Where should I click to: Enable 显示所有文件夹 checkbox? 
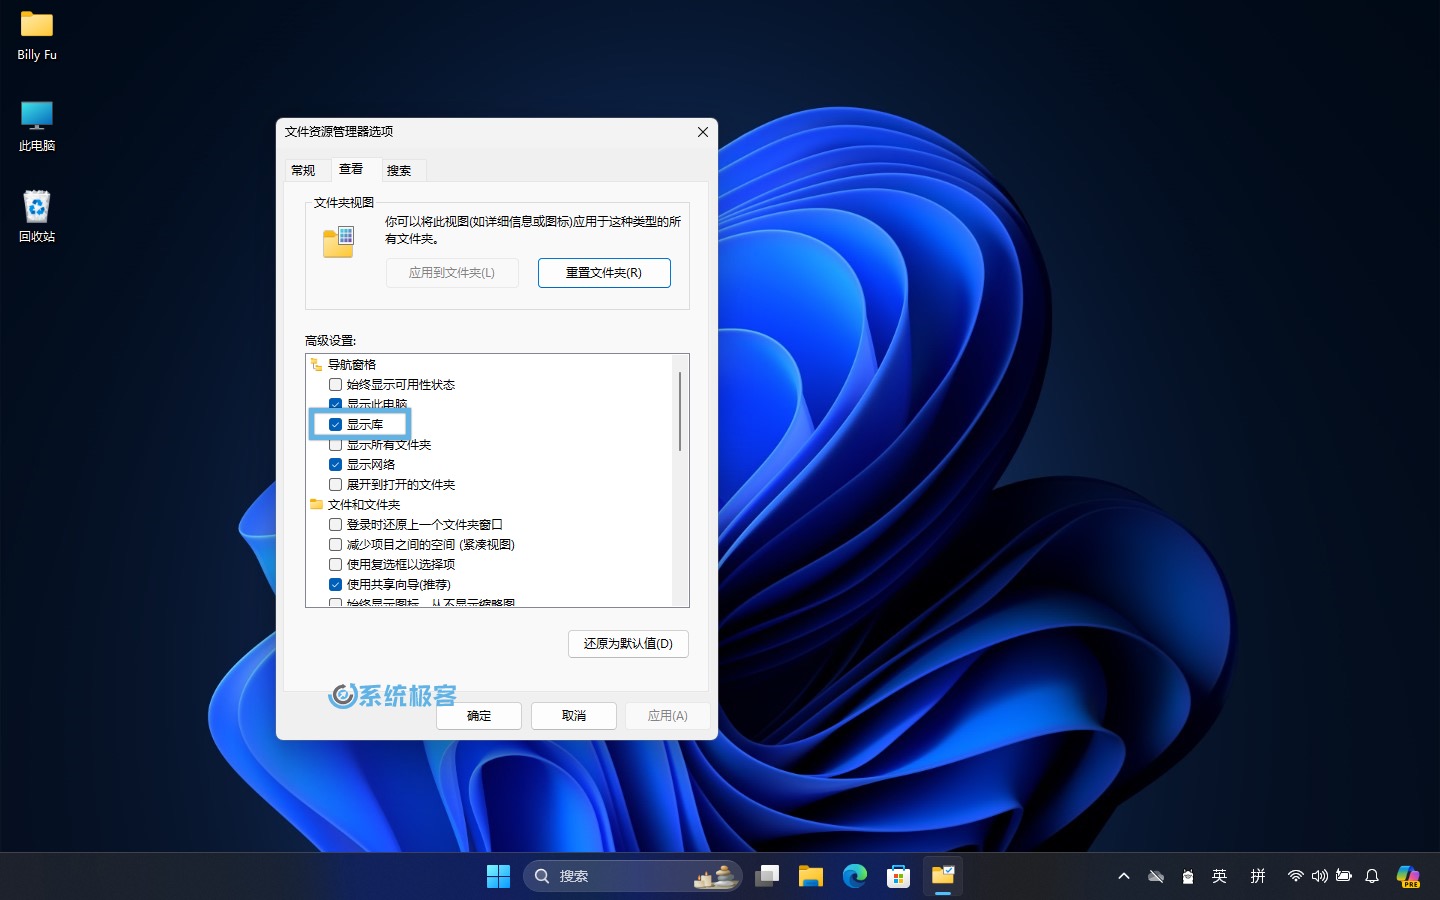point(336,445)
